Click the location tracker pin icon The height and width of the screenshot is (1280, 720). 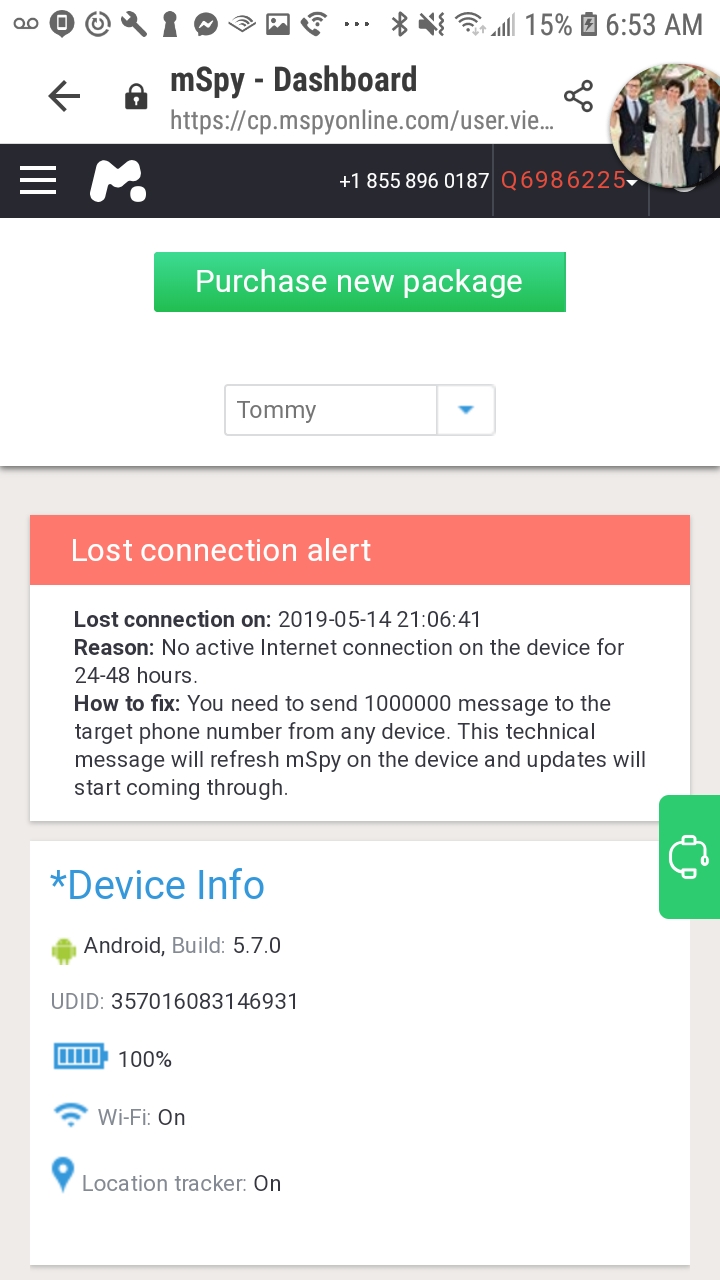pos(63,1176)
